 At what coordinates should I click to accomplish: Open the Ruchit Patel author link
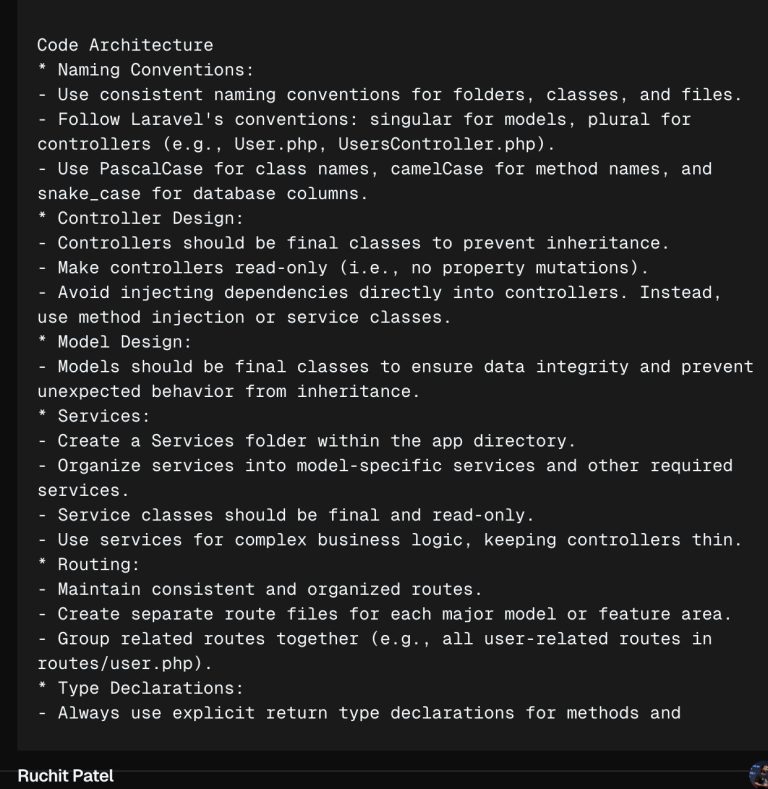(65, 776)
